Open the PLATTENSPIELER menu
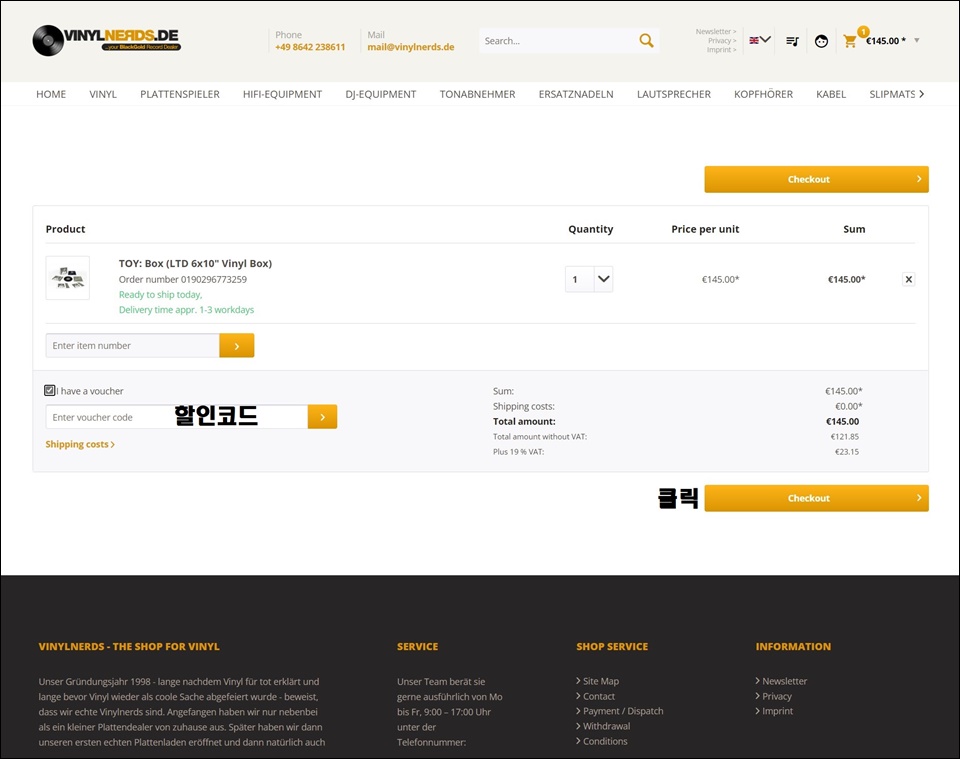Screen dimensions: 960x759 pyautogui.click(x=180, y=94)
